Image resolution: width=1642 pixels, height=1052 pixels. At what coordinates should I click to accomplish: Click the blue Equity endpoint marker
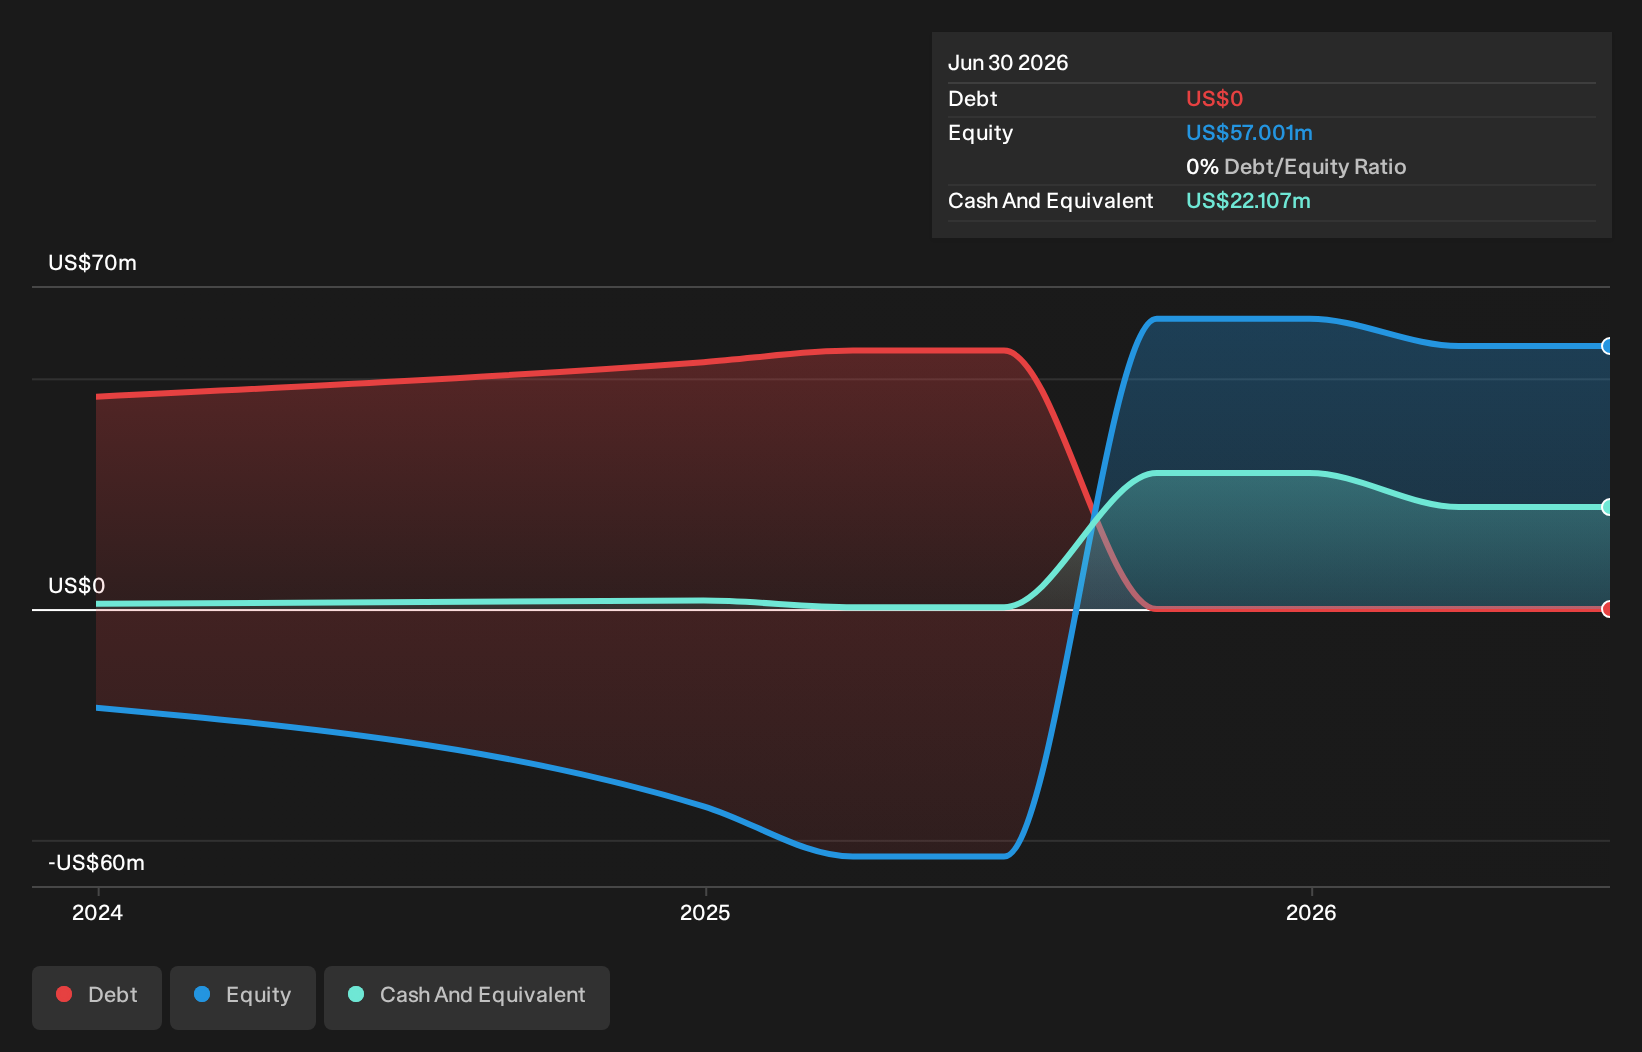1607,346
